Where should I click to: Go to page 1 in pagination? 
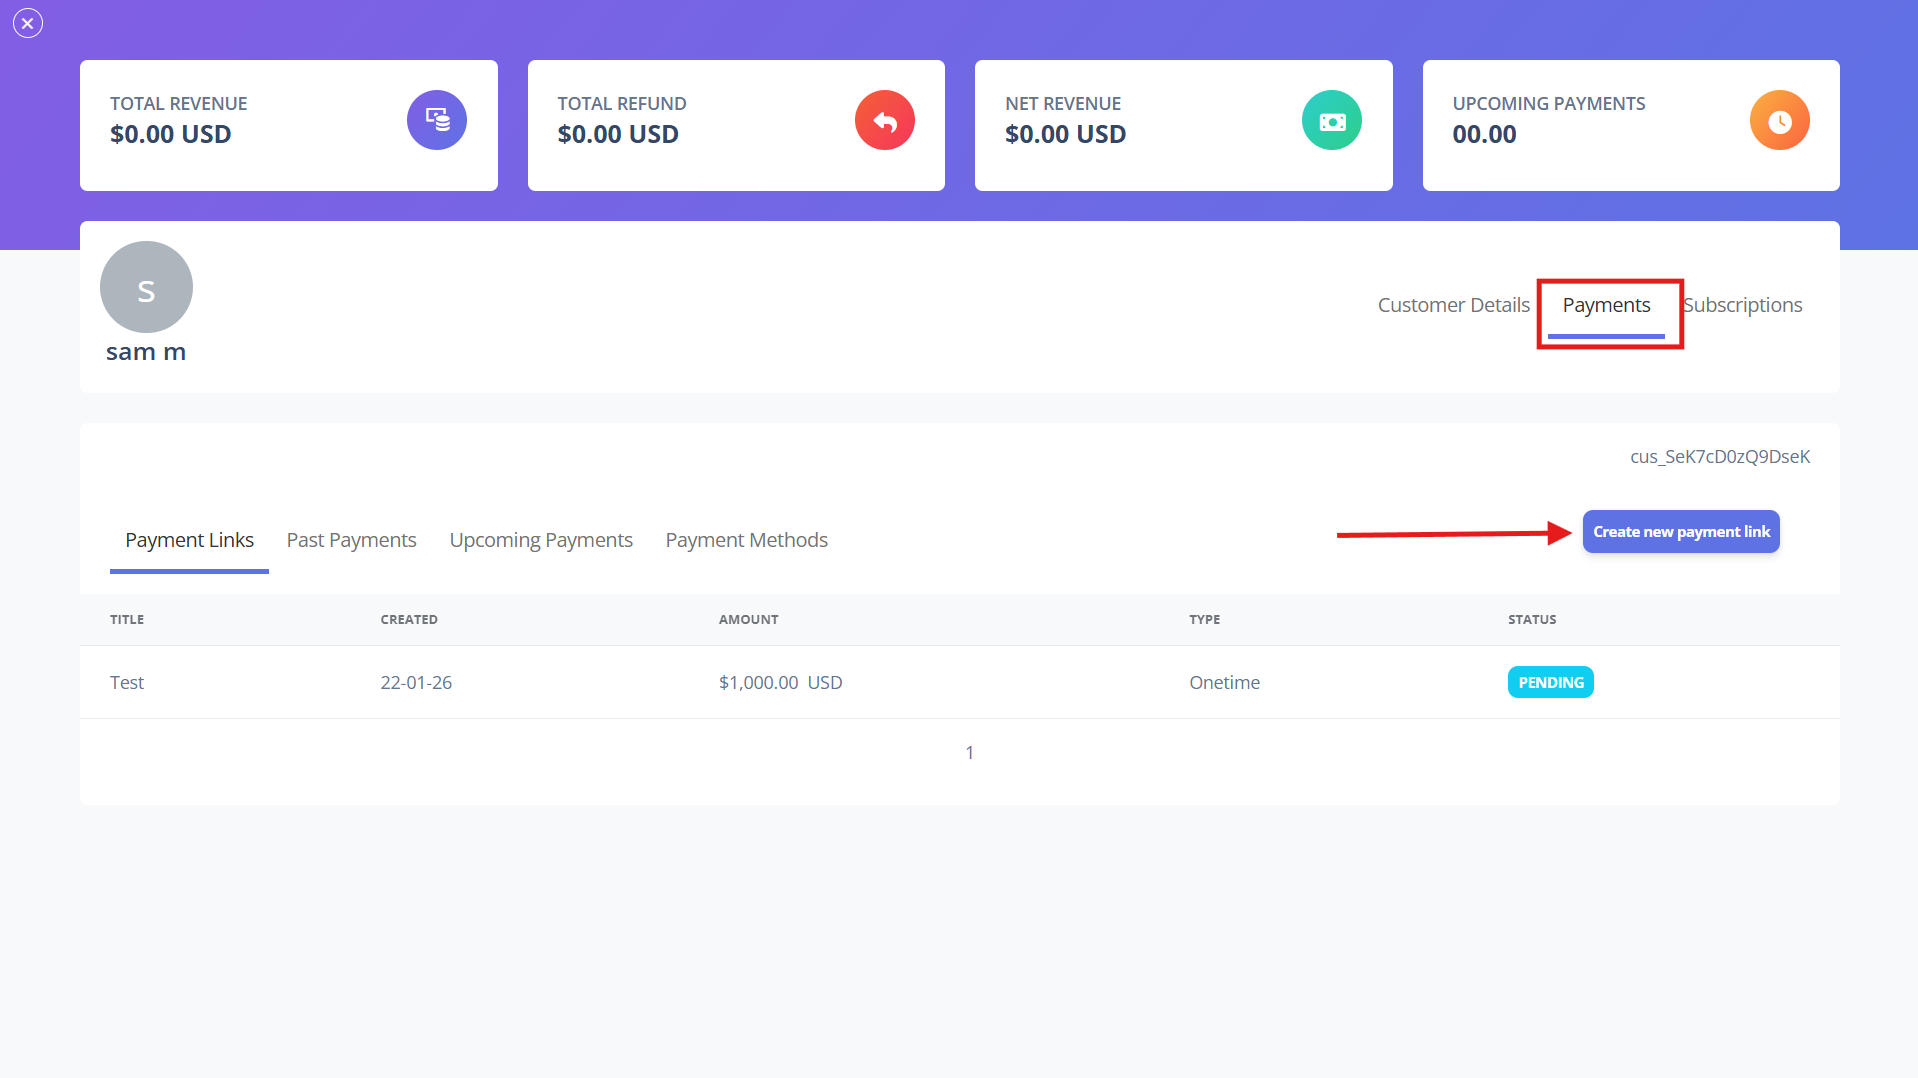click(969, 753)
